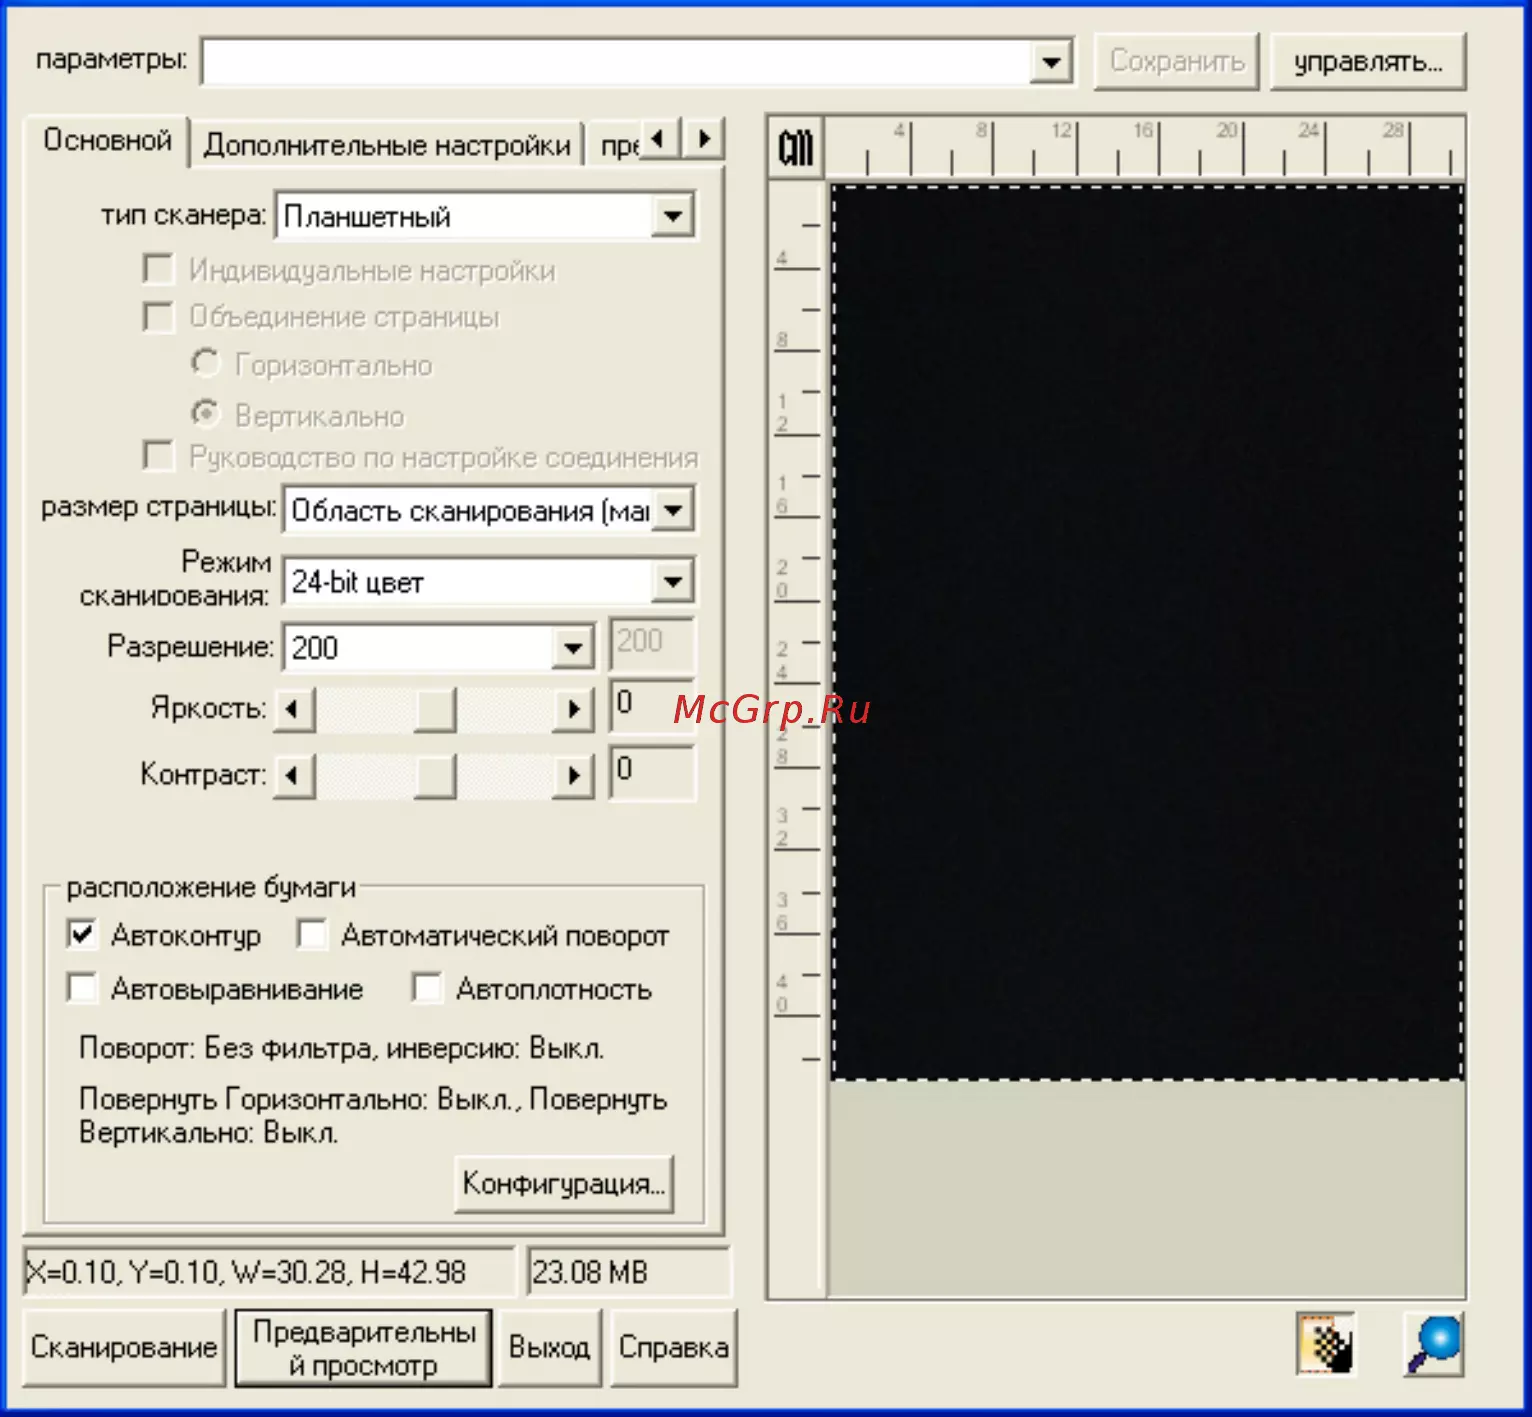Open the Конфигурация... dialog button
The width and height of the screenshot is (1532, 1417).
click(564, 1184)
